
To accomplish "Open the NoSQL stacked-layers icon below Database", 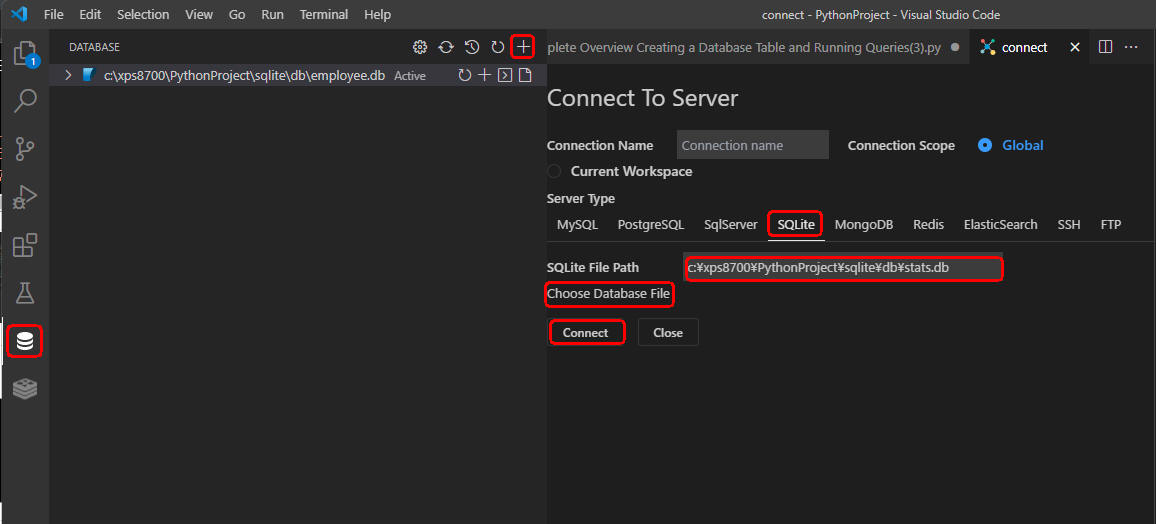I will click(x=25, y=389).
